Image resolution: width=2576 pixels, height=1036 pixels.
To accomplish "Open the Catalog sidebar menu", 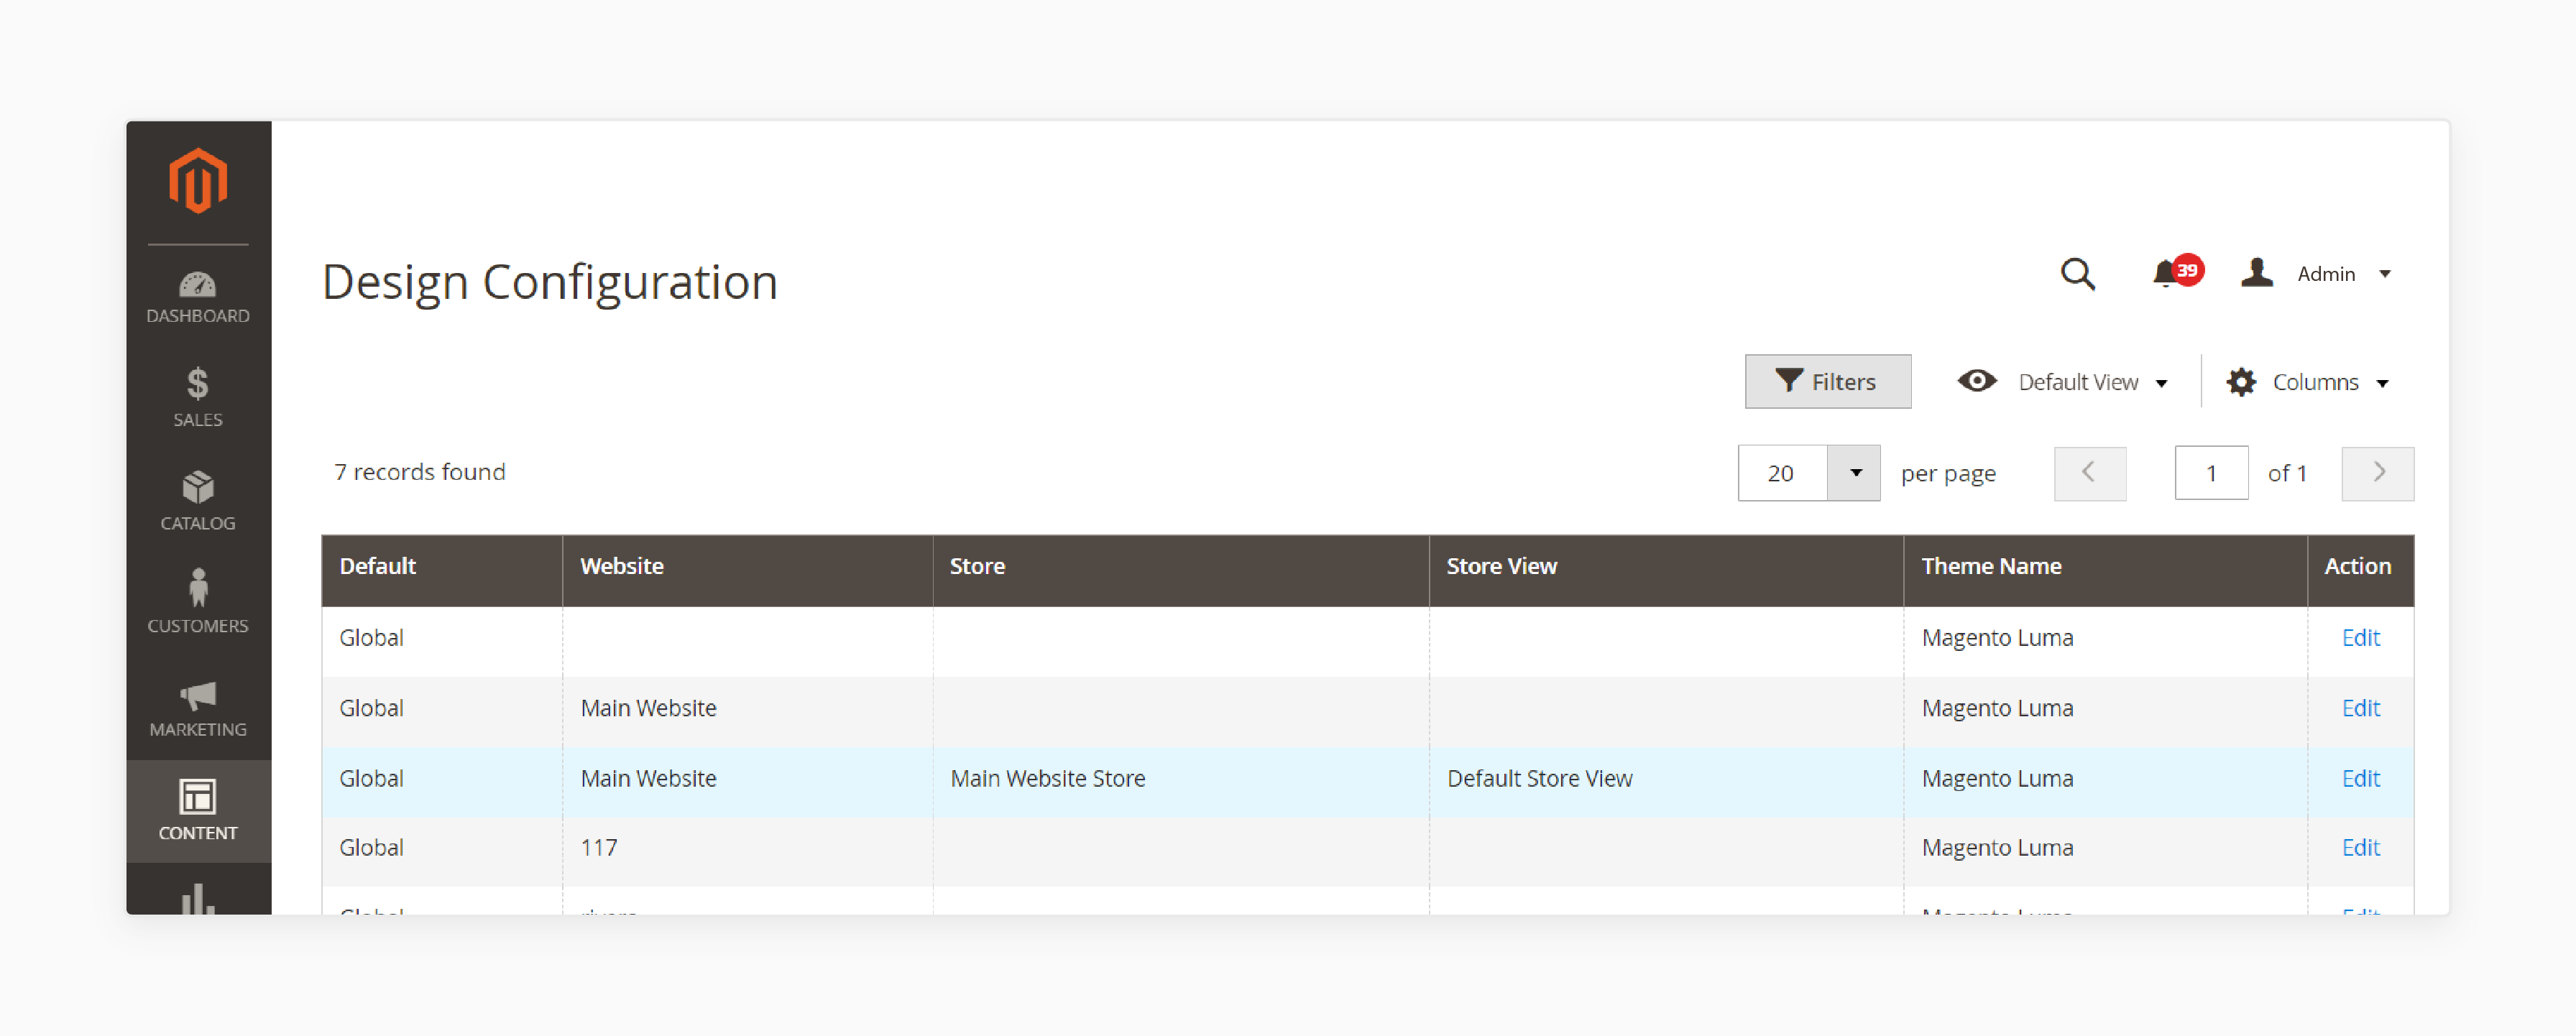I will tap(198, 501).
